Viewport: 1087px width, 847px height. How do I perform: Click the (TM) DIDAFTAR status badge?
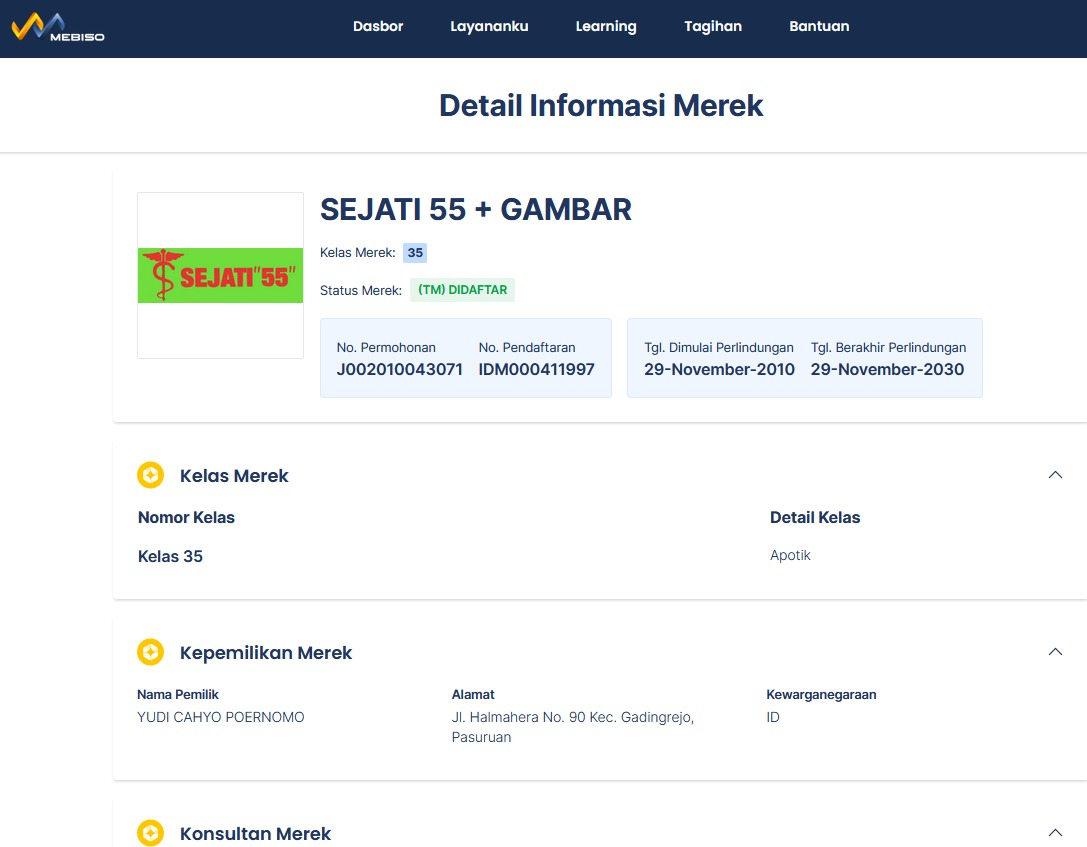(462, 290)
